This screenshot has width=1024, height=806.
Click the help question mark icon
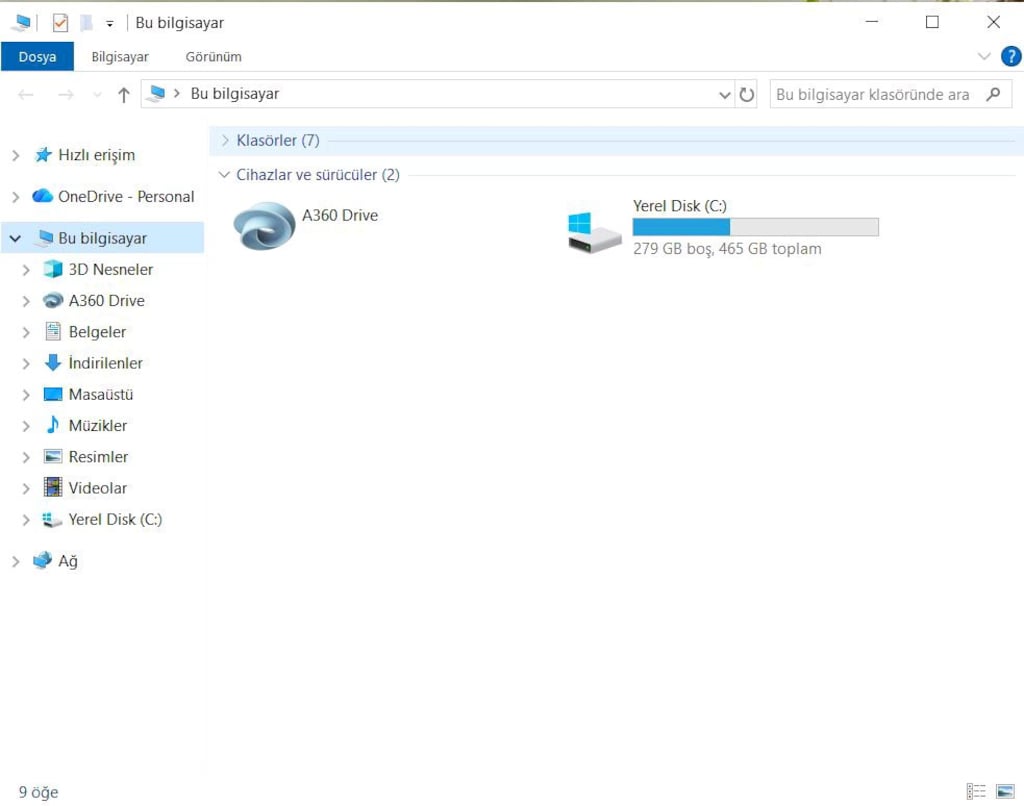(1010, 57)
